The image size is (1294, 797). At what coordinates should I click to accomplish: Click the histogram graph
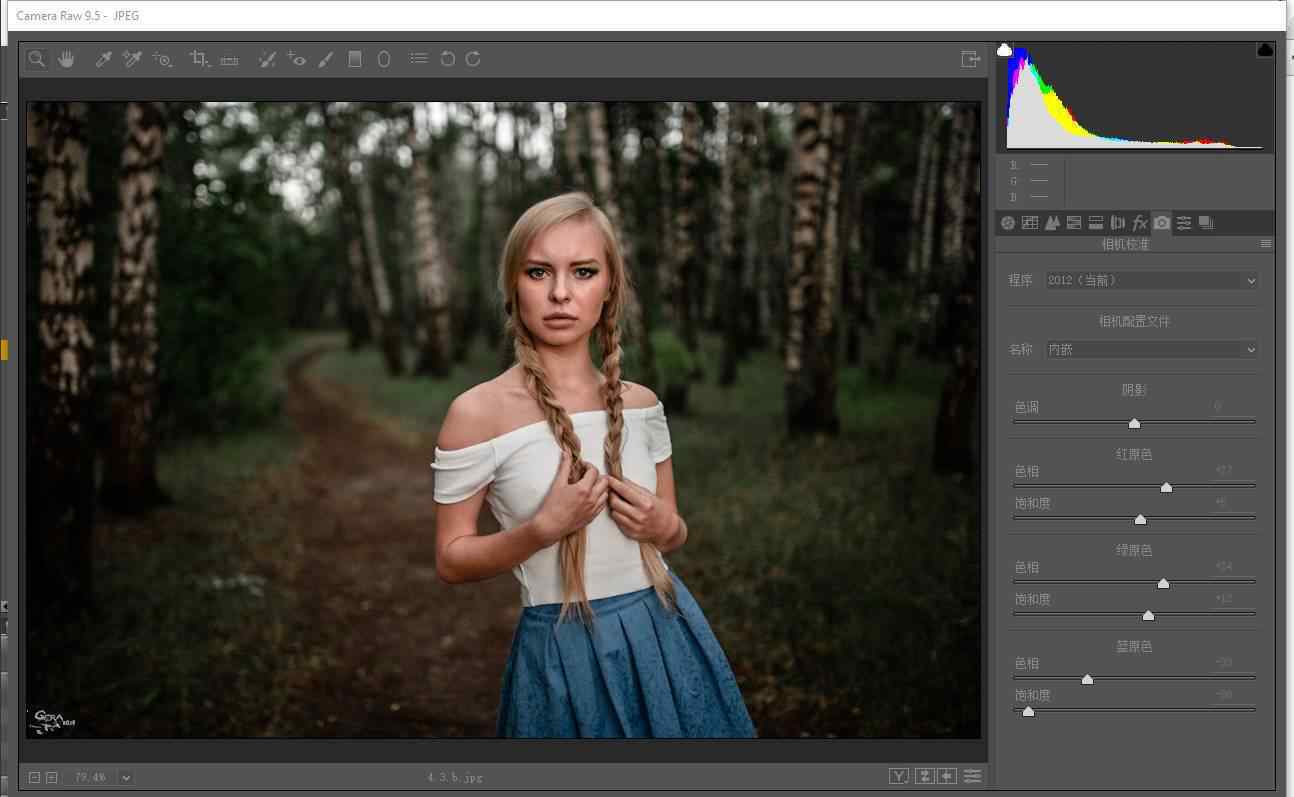pos(1135,97)
